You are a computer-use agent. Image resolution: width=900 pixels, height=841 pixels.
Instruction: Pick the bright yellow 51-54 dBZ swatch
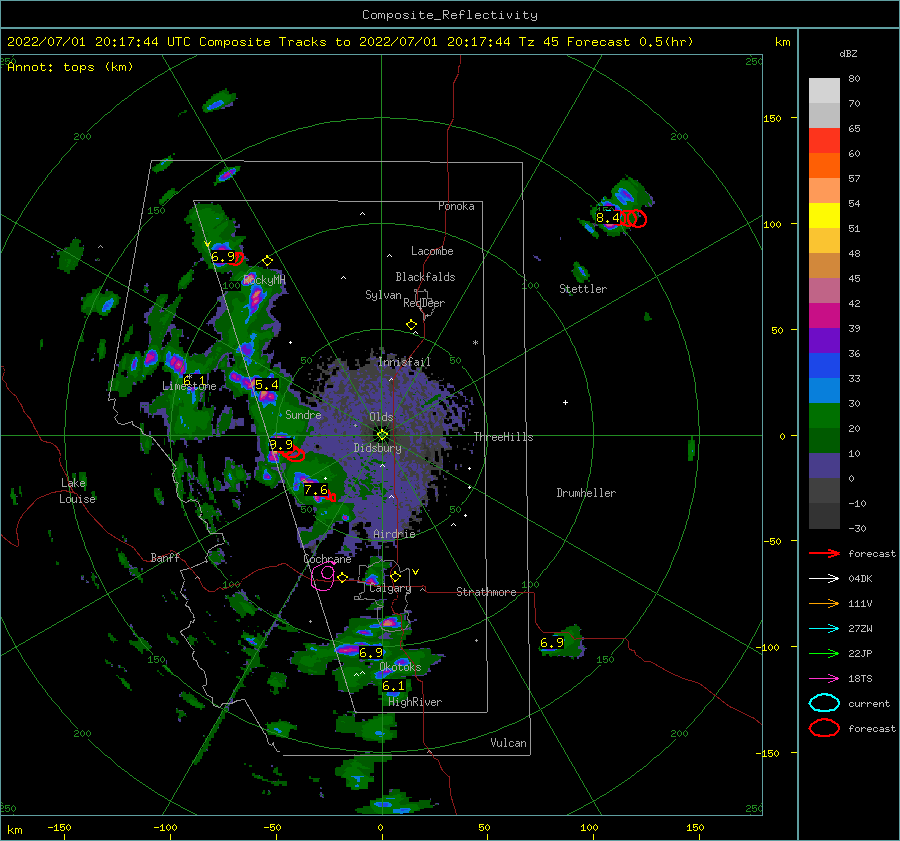824,216
